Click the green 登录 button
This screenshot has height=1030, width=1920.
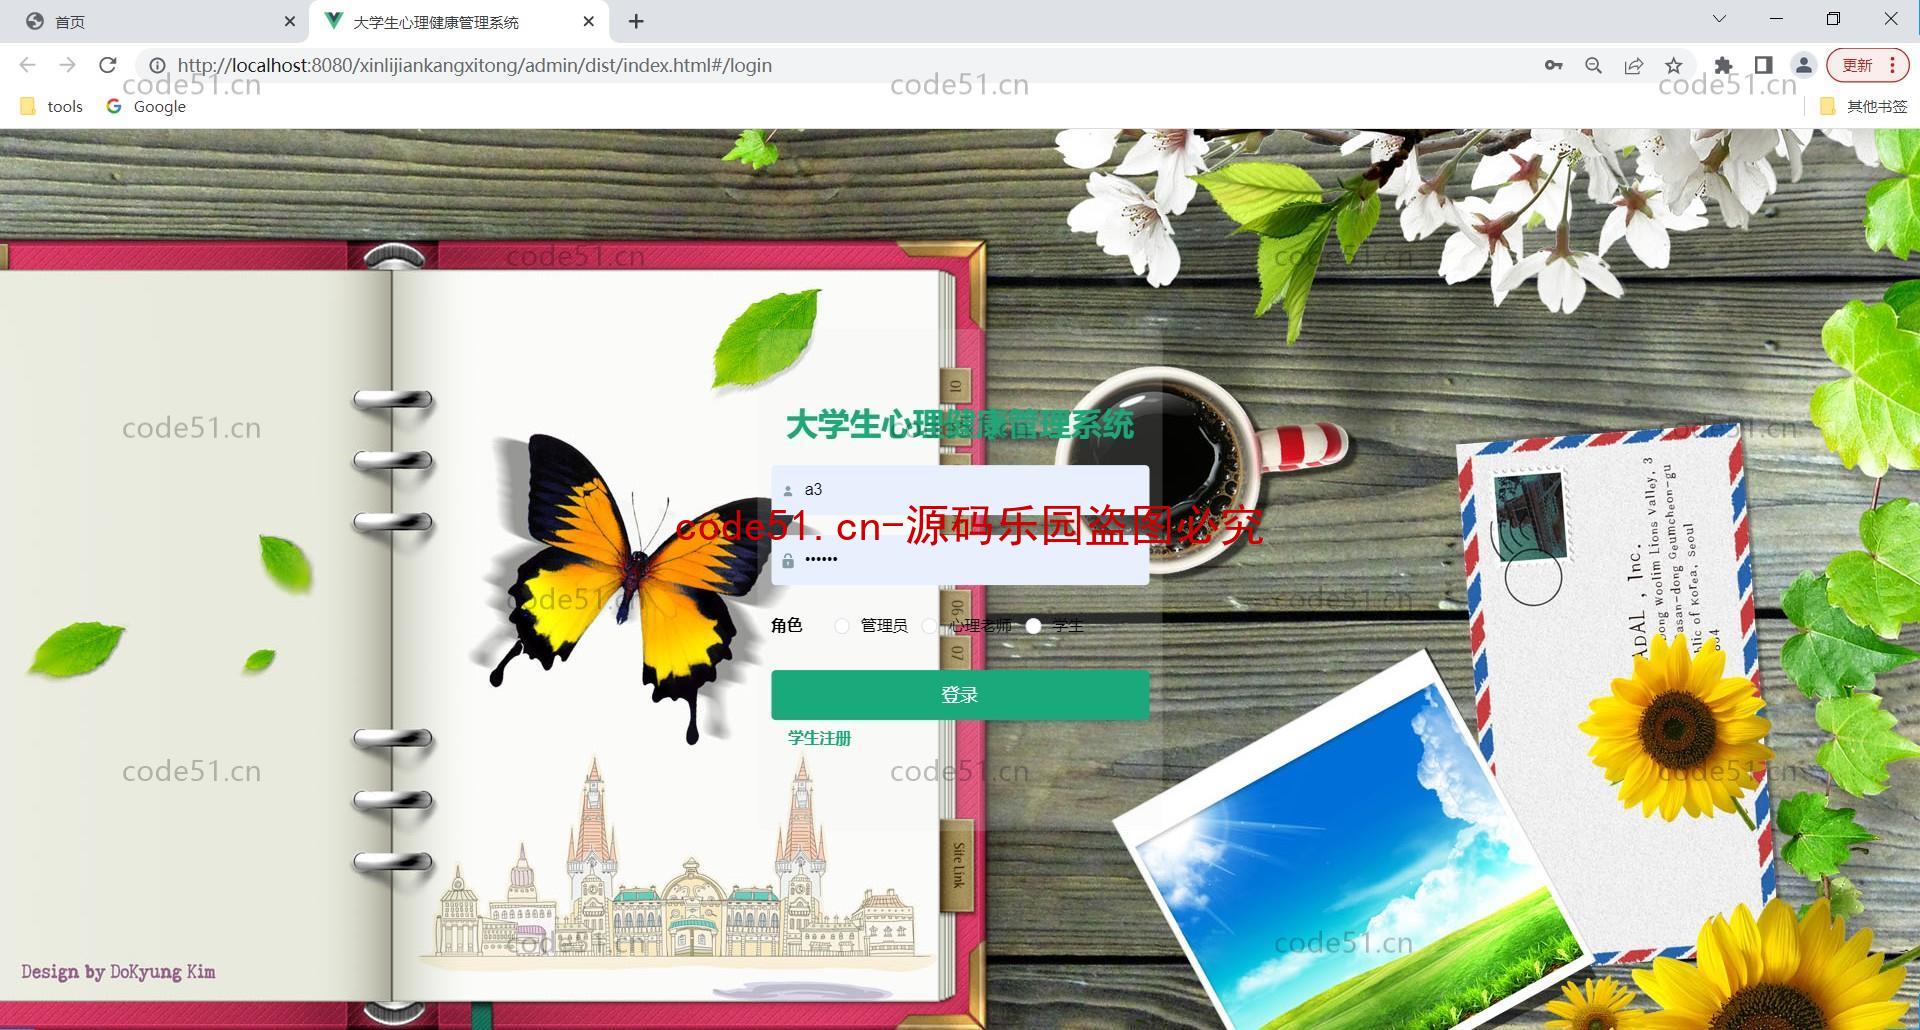[x=960, y=695]
